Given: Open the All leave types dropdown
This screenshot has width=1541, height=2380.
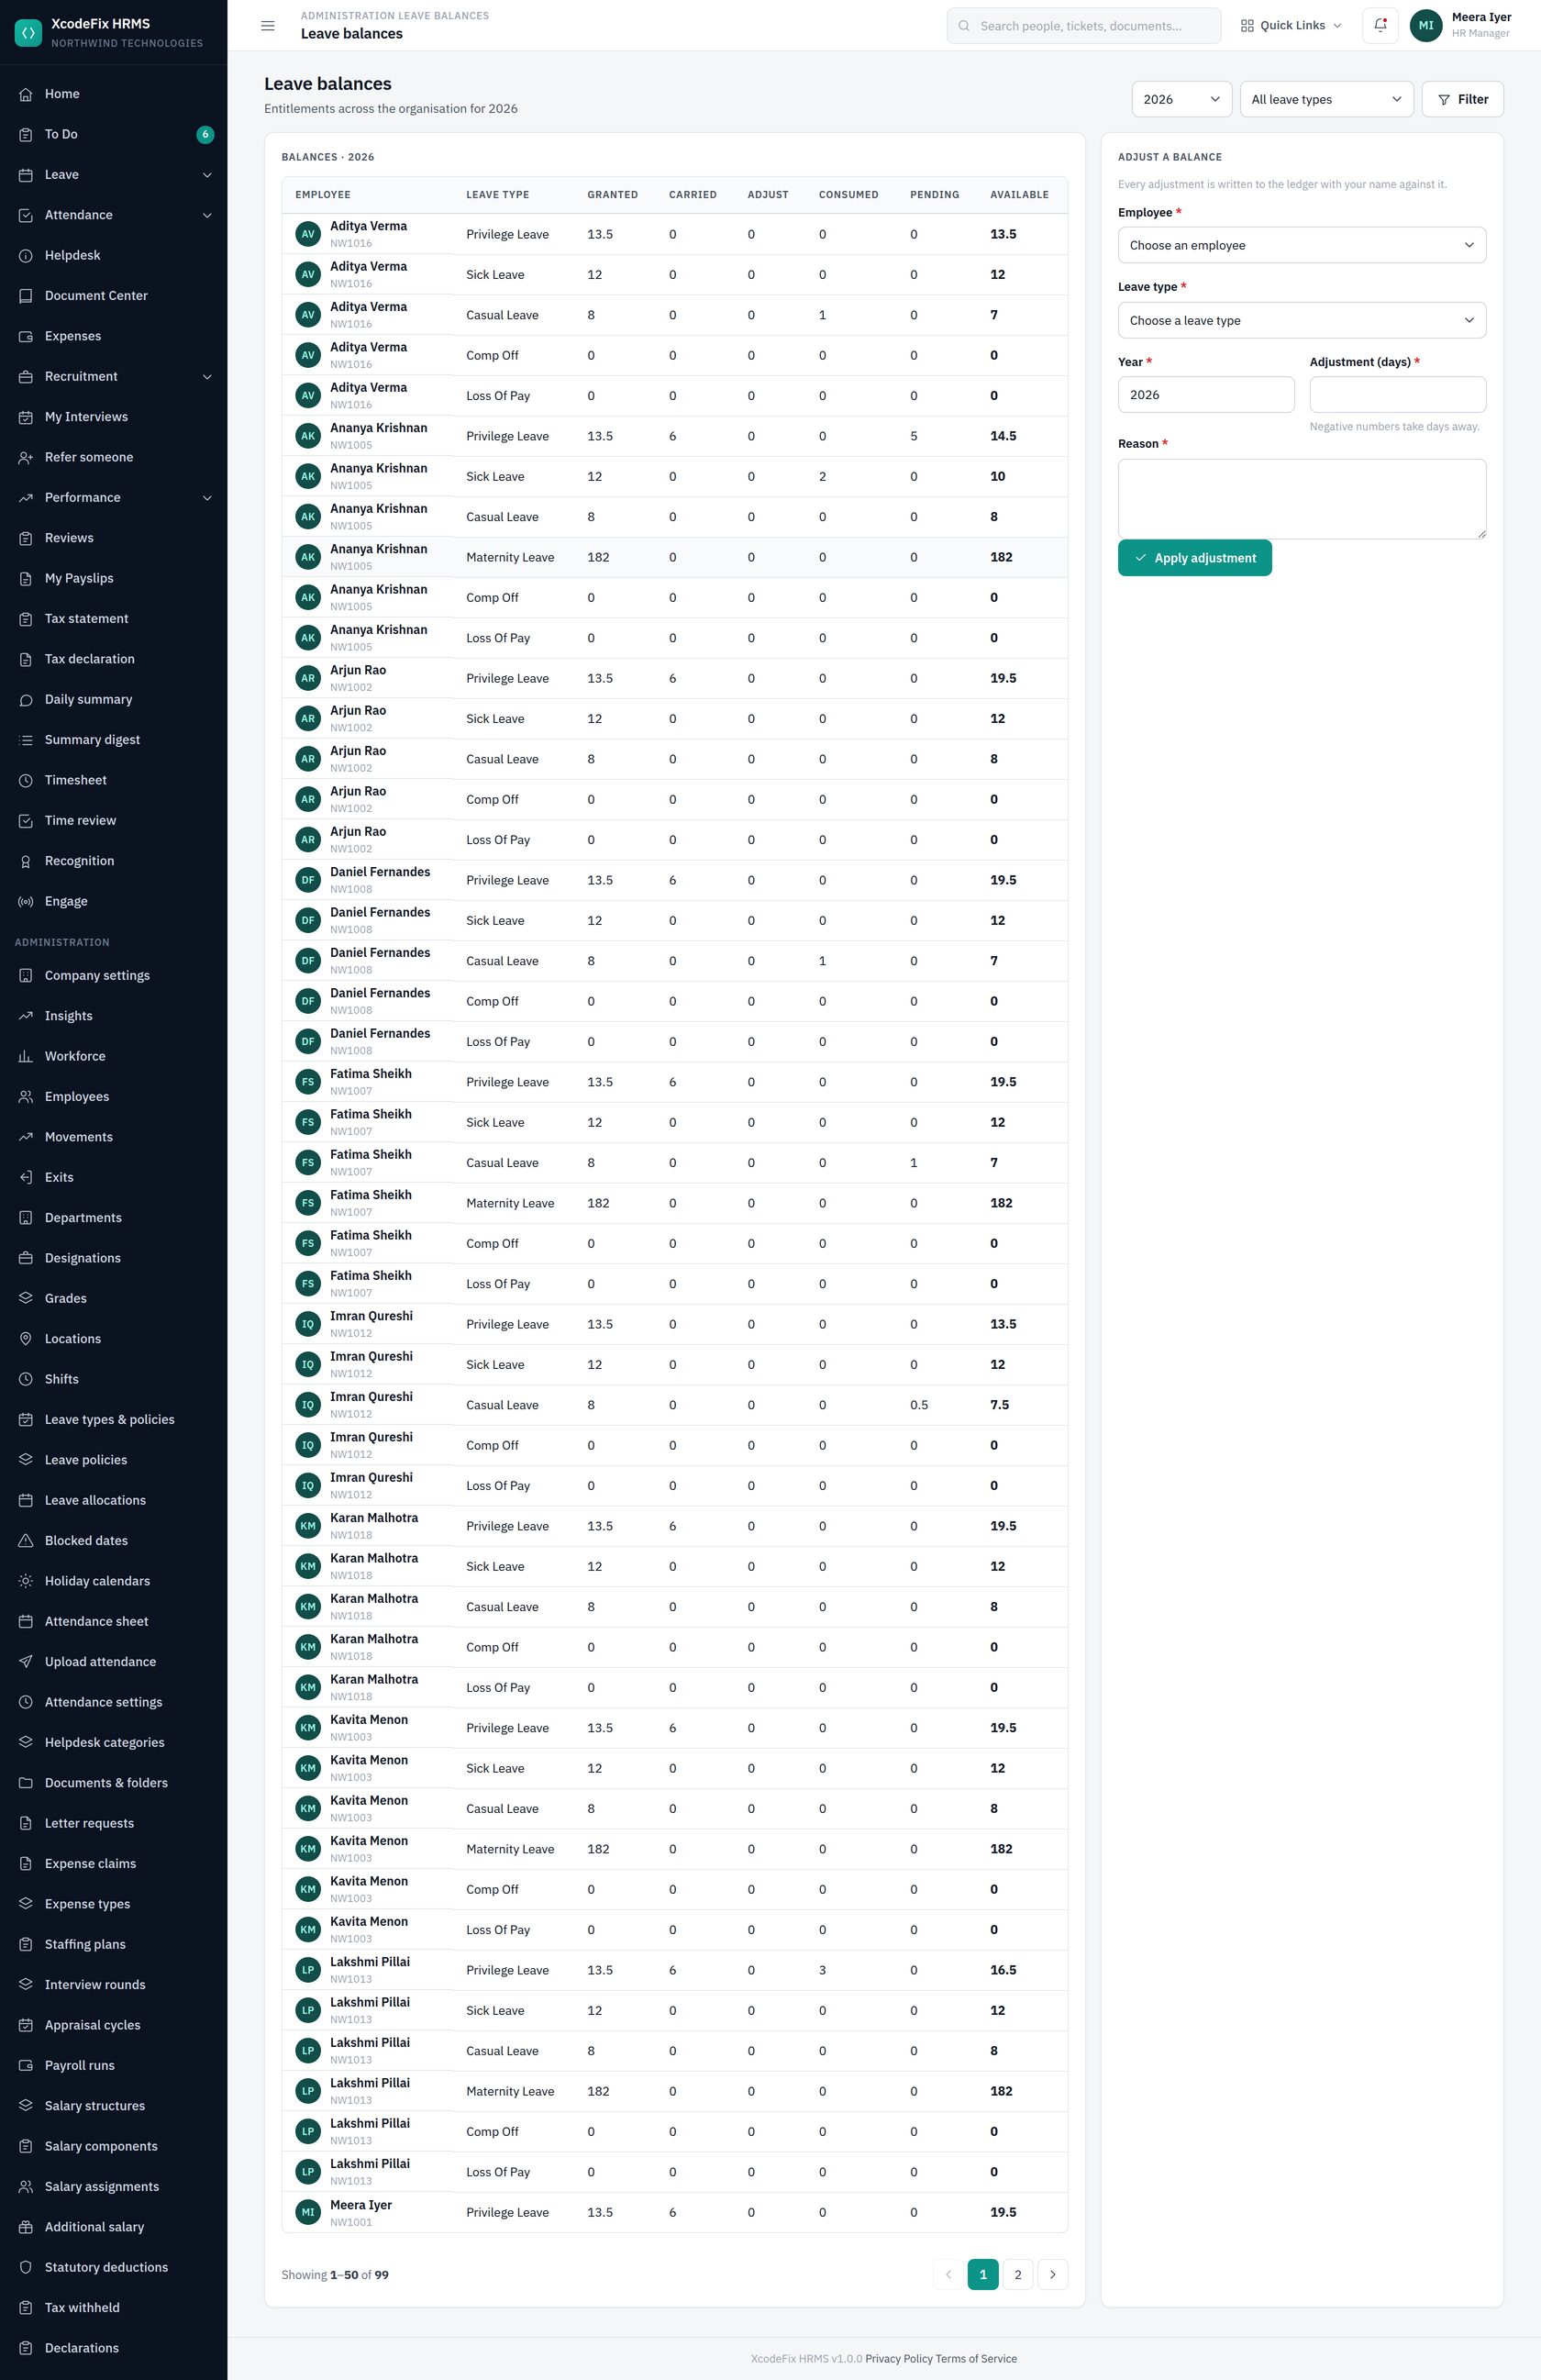Looking at the screenshot, I should tap(1327, 99).
